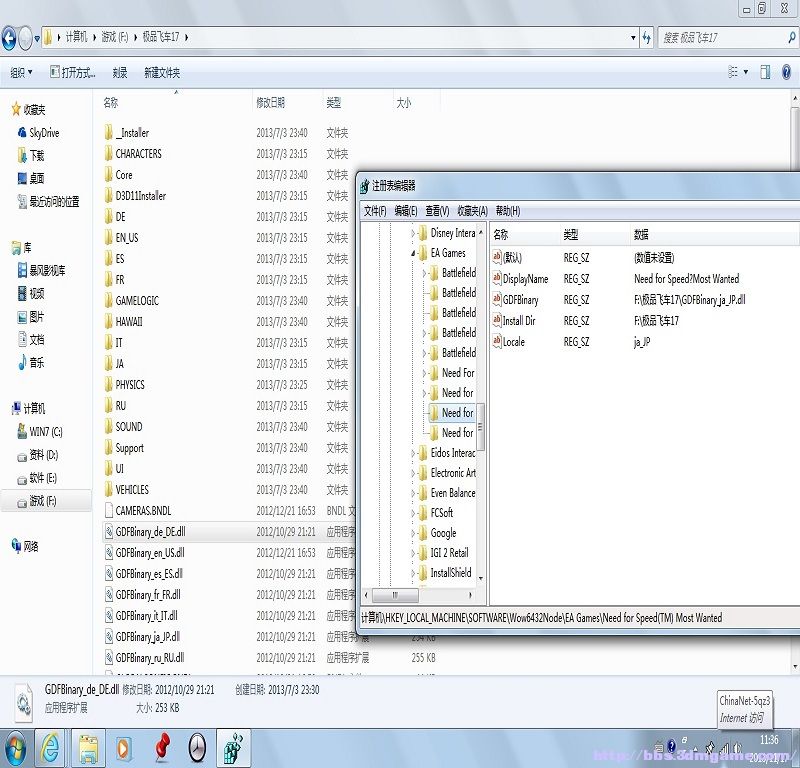Open the 组织 dropdown menu
Image resolution: width=800 pixels, height=768 pixels.
[21, 72]
